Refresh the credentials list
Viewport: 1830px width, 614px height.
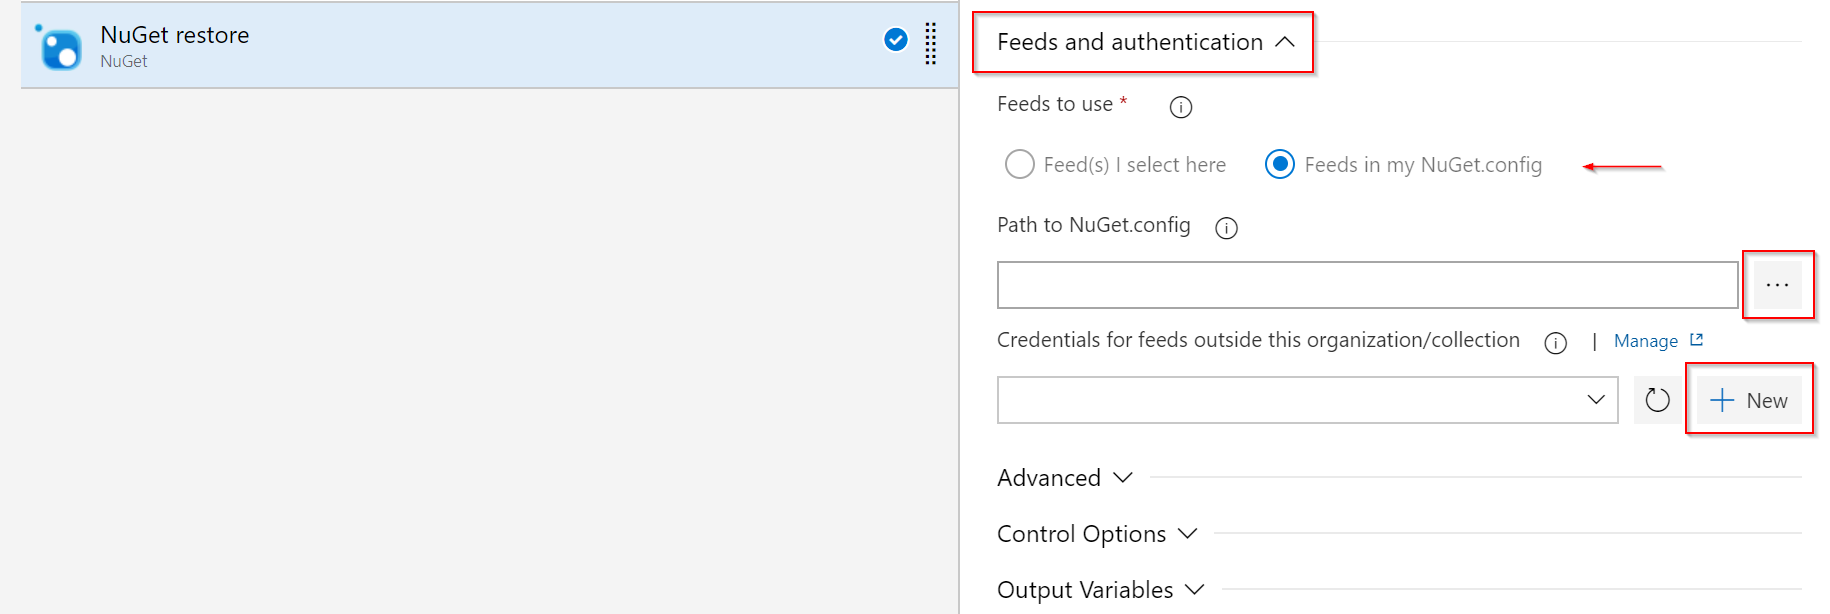(1657, 400)
